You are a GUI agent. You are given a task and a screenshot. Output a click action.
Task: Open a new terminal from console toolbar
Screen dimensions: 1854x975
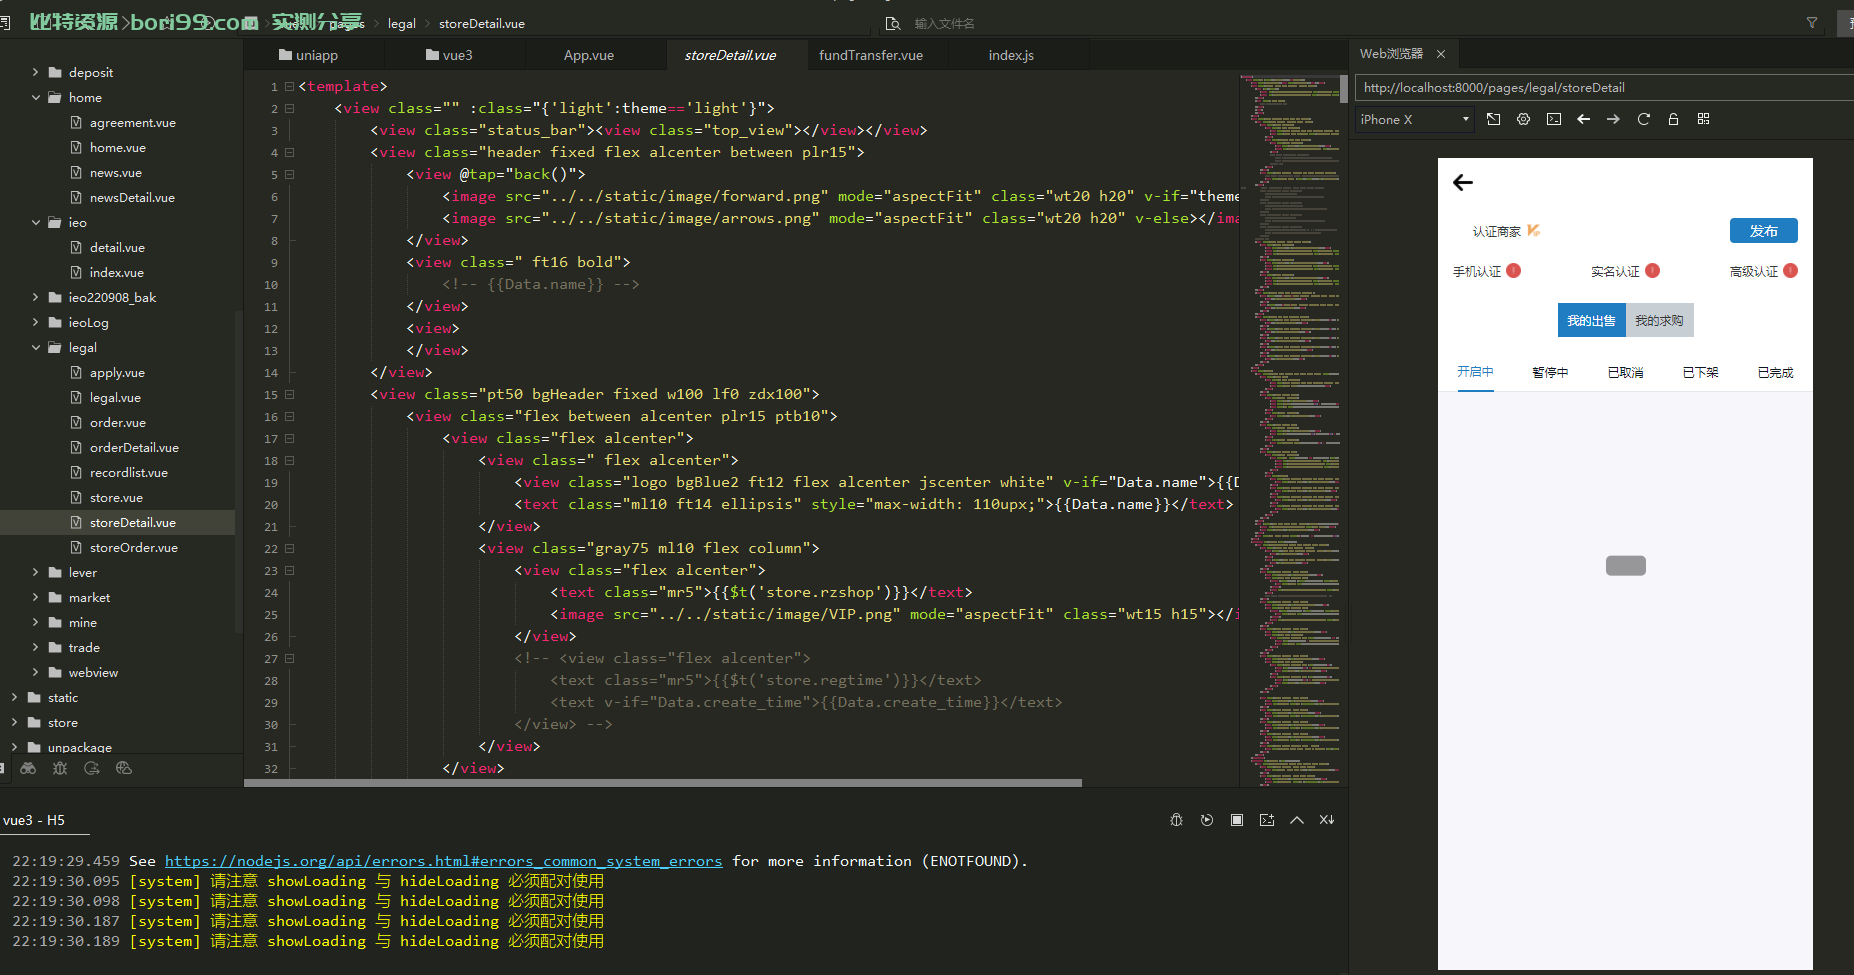click(1267, 820)
